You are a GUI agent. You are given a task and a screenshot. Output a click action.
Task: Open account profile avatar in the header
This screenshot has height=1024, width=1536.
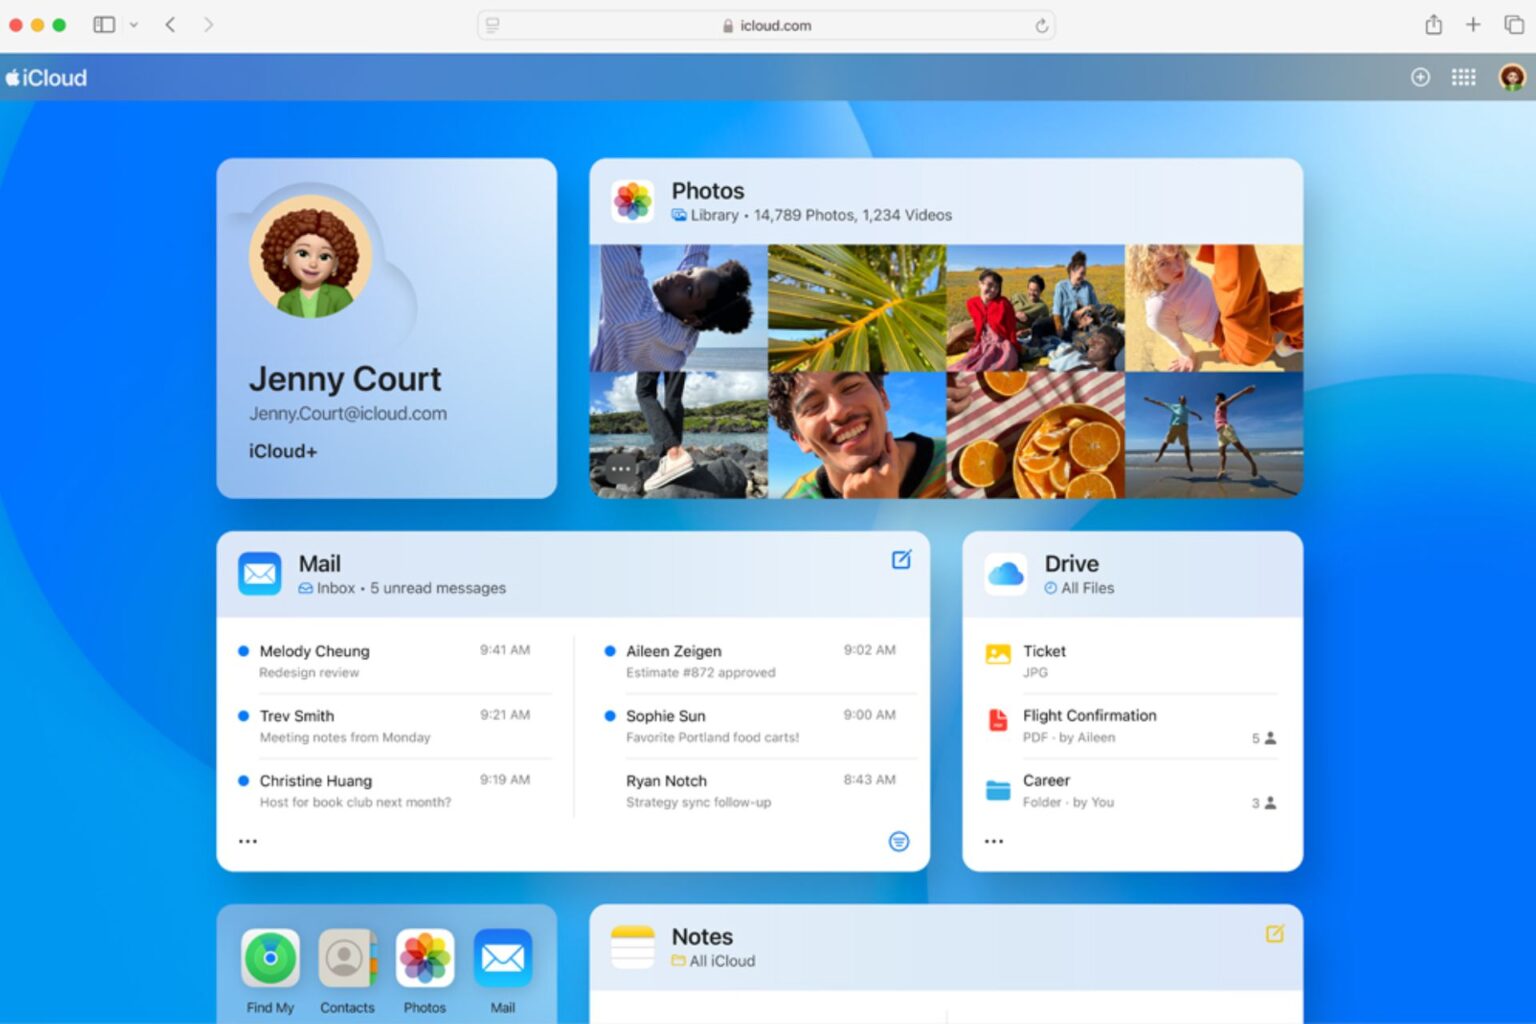coord(1512,77)
